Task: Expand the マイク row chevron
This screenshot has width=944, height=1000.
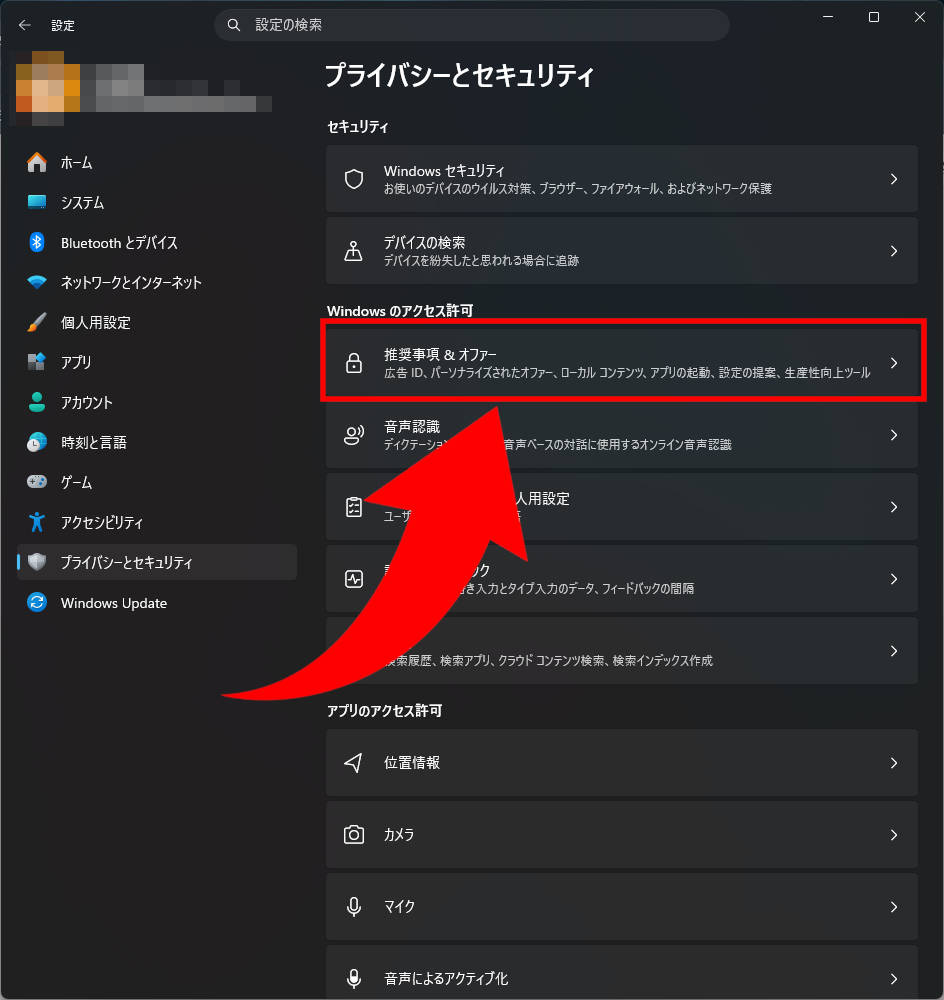Action: 894,906
